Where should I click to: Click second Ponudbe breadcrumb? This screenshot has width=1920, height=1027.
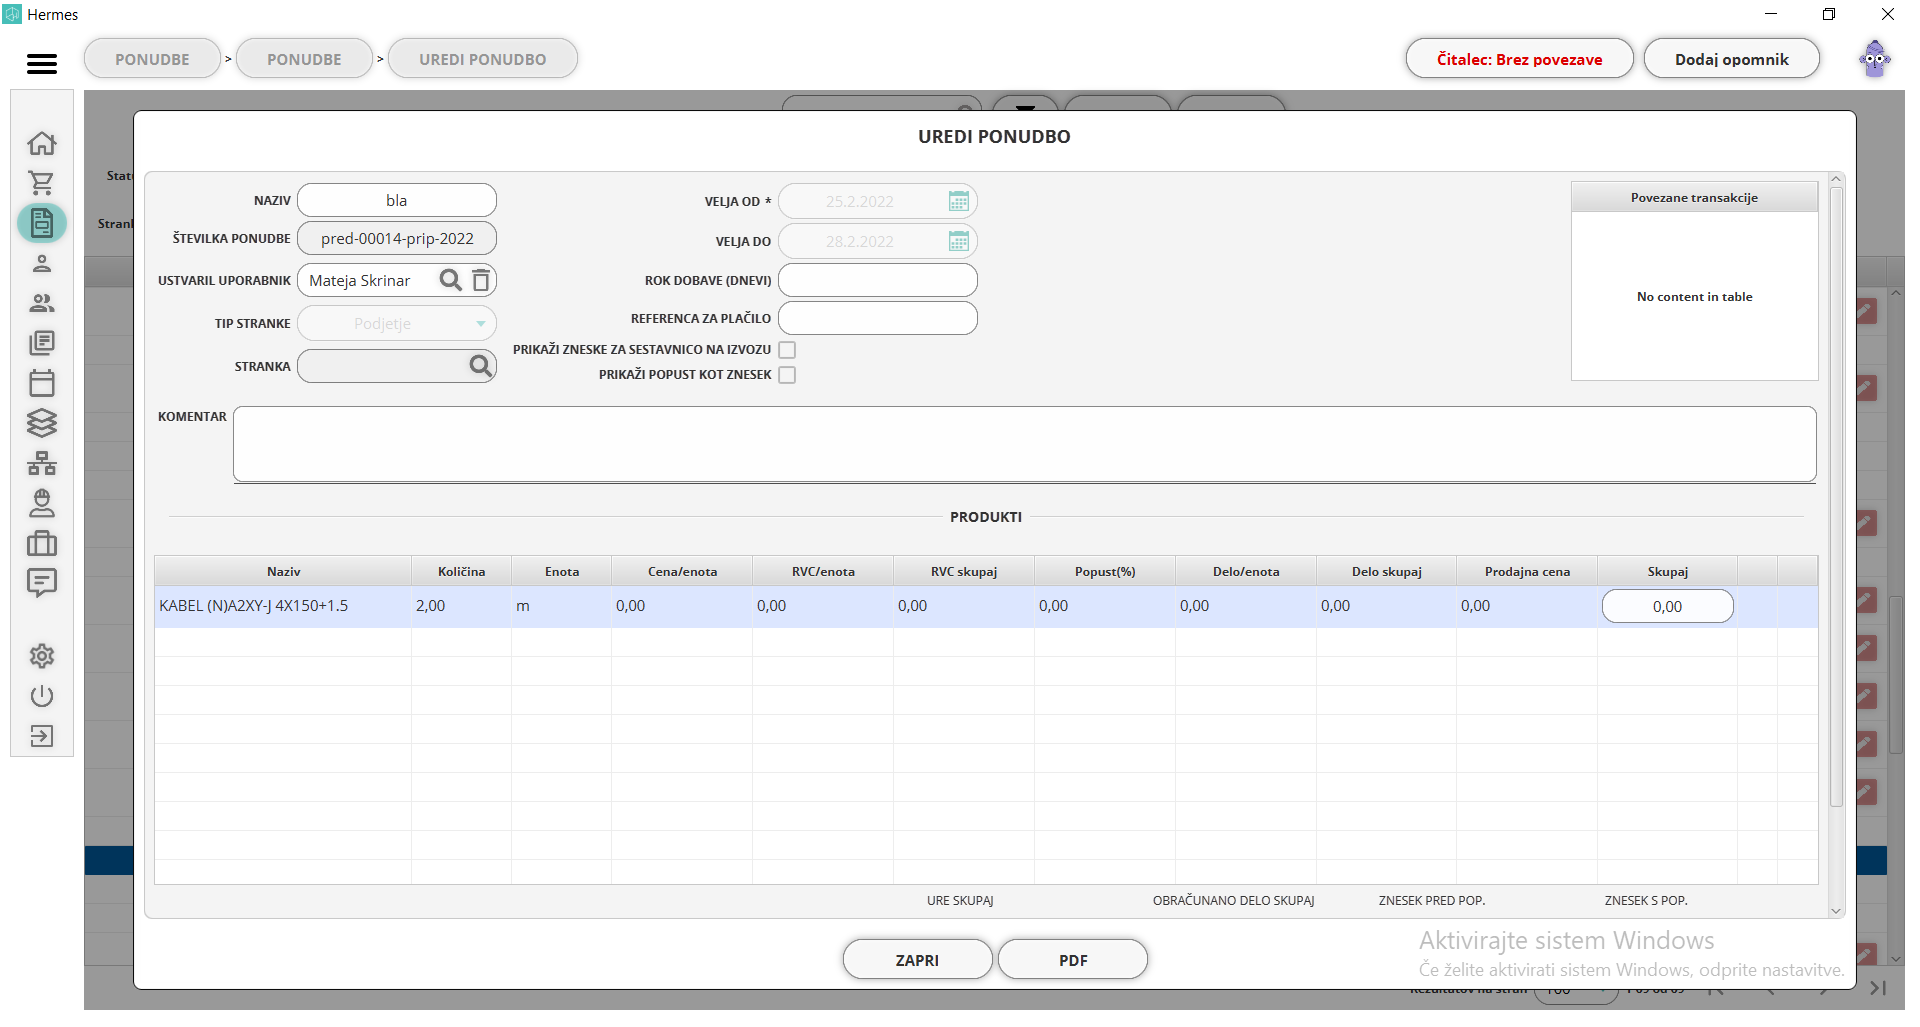[x=304, y=59]
